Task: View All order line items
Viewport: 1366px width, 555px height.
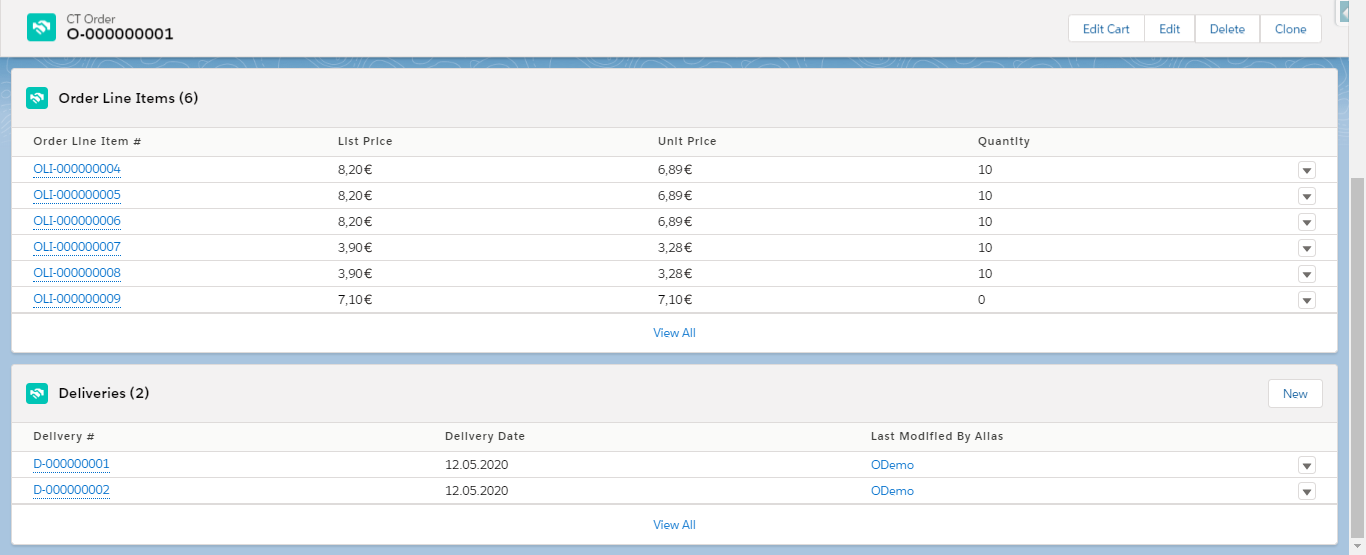Action: pos(674,333)
